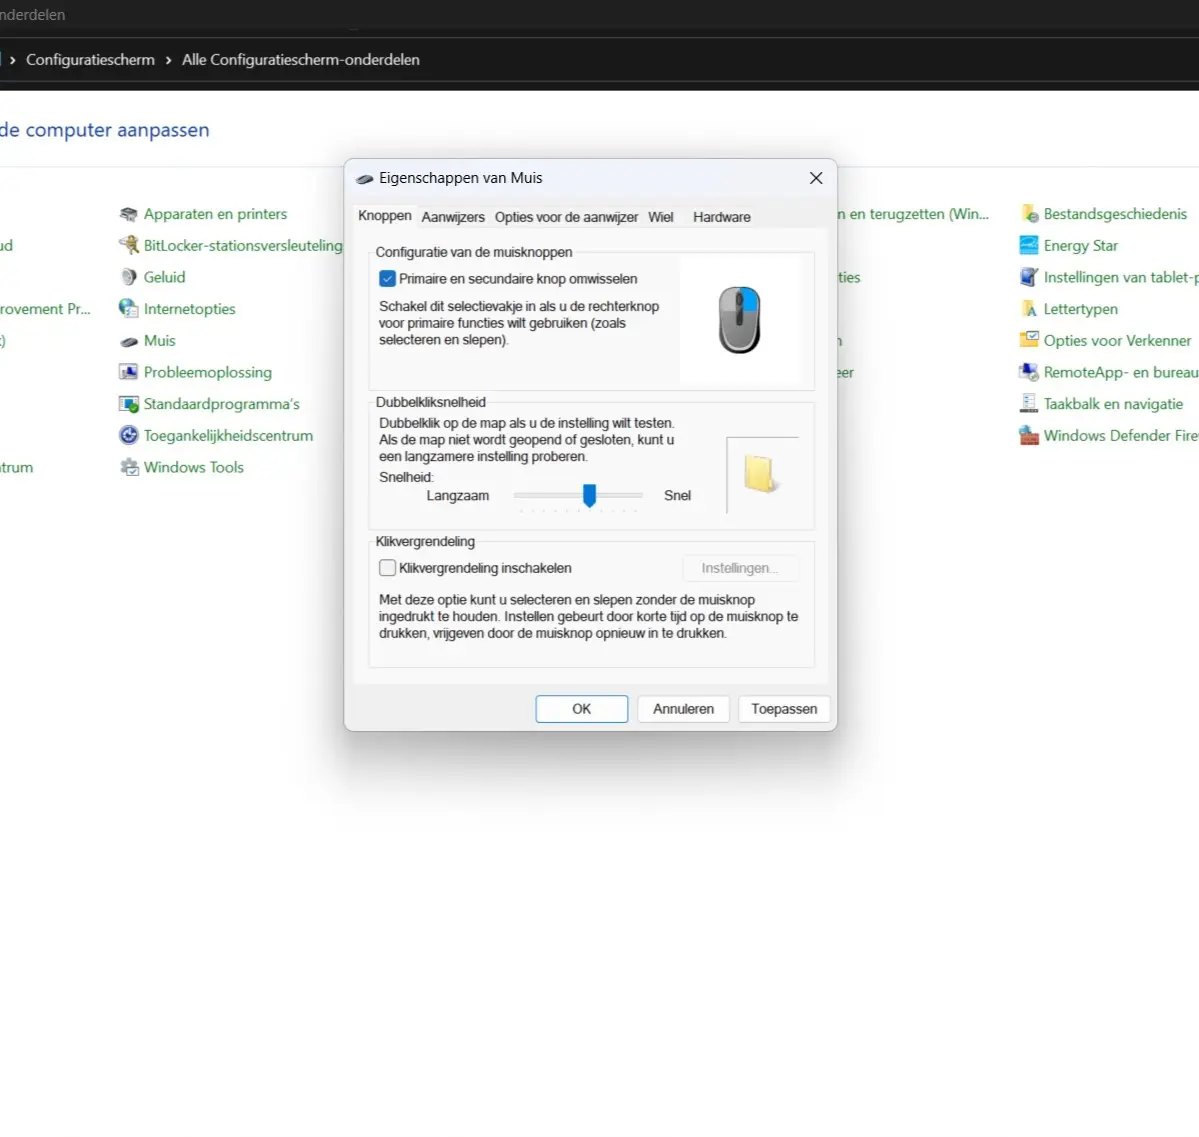Open the Energy Star icon
1199x1137 pixels.
[1028, 246]
